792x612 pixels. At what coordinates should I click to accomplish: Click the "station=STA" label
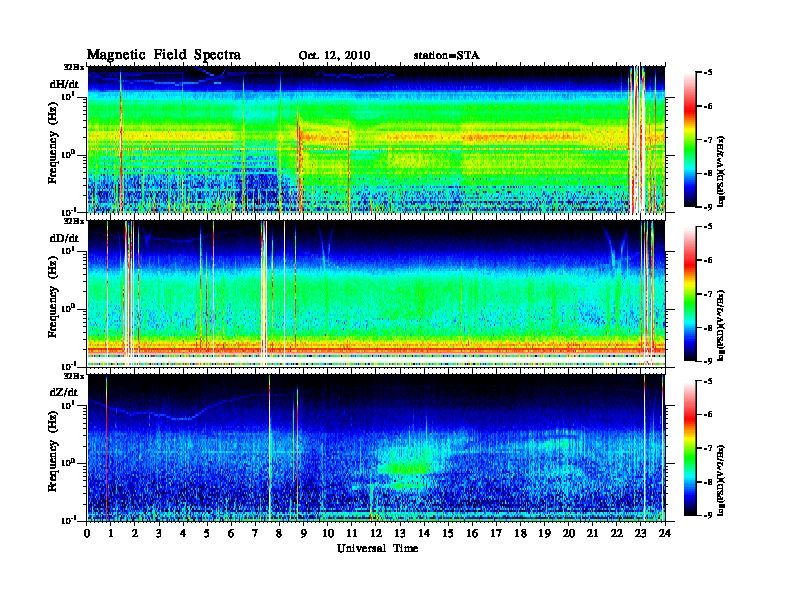[x=447, y=55]
